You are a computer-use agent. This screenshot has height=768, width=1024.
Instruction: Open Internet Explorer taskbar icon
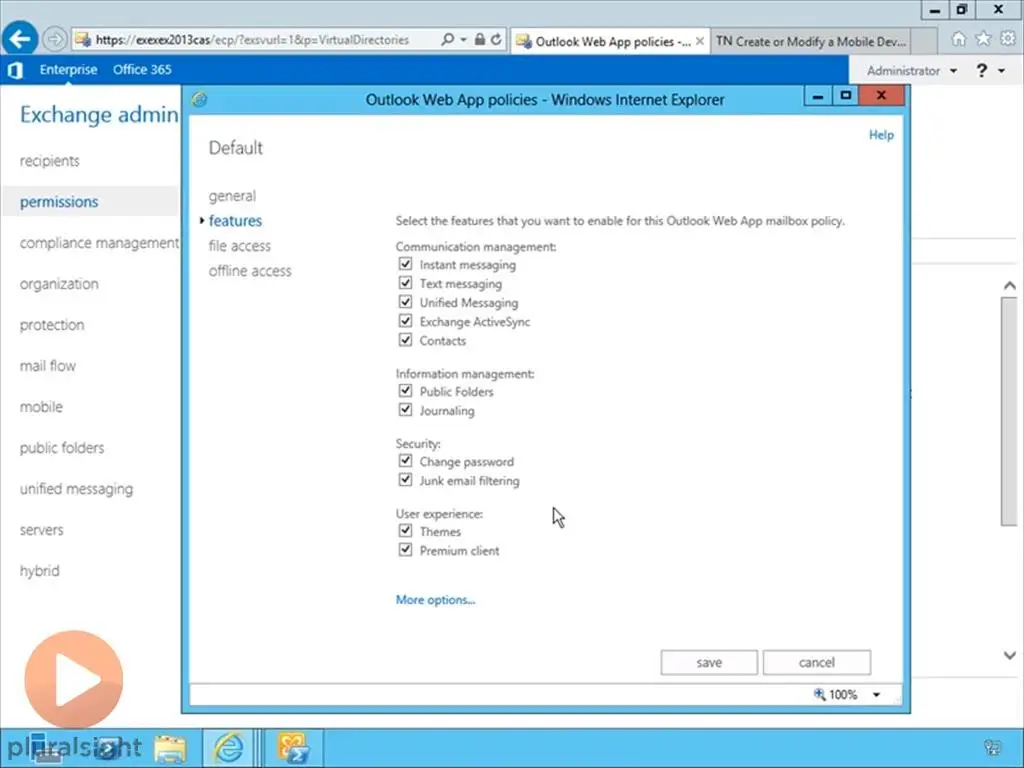(x=228, y=748)
